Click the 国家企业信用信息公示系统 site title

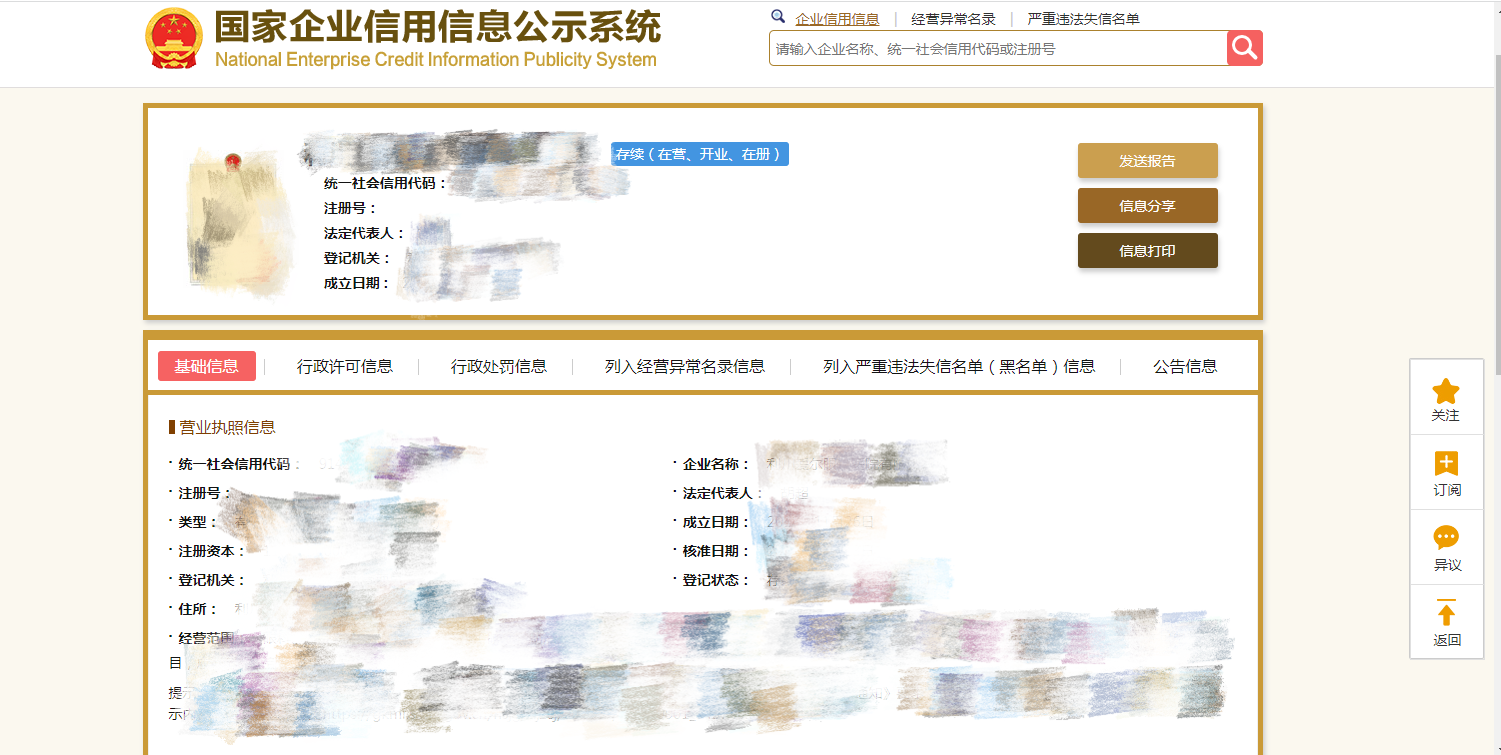click(x=438, y=27)
